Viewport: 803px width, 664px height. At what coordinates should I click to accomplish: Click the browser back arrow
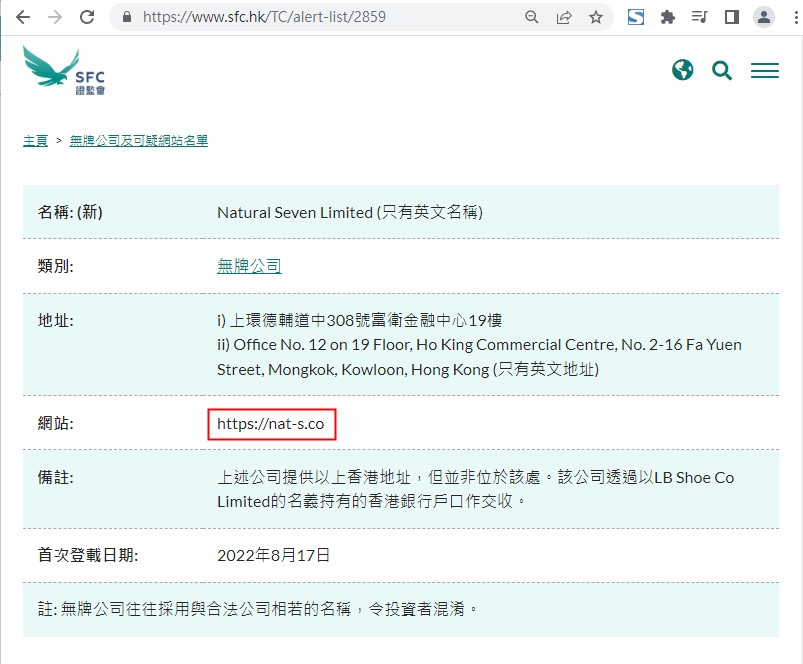click(x=22, y=17)
